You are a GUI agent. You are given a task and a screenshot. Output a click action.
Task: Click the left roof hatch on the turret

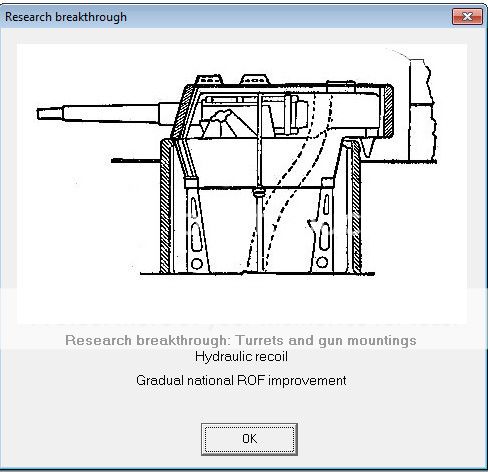point(209,80)
